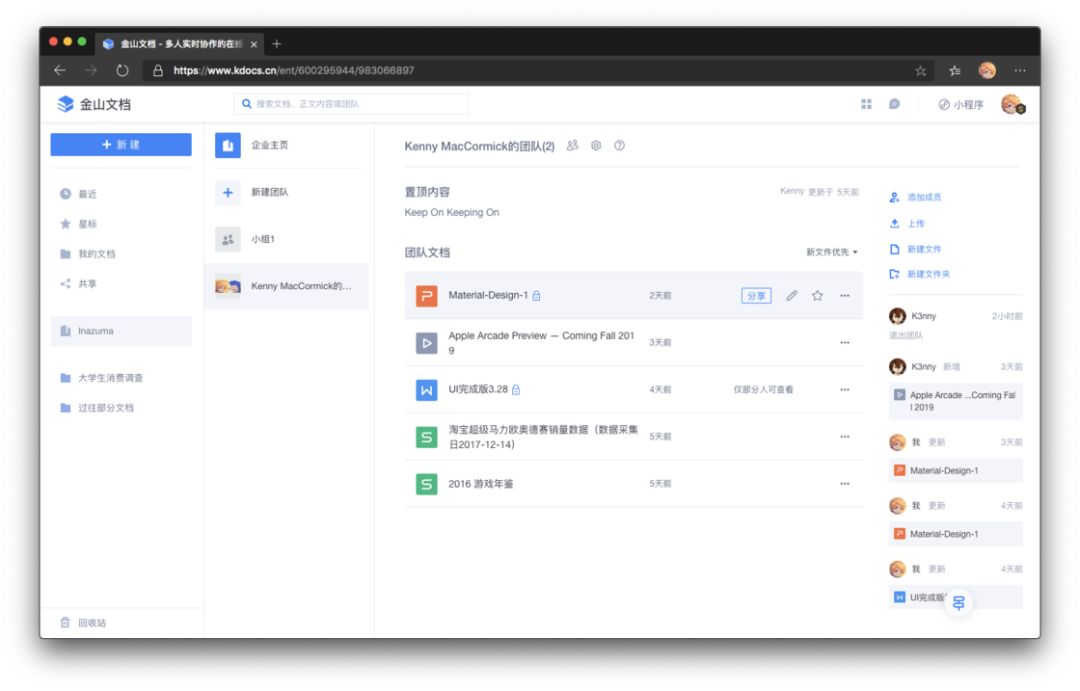The height and width of the screenshot is (691, 1080).
Task: Open the apps grid icon in header
Action: click(866, 104)
